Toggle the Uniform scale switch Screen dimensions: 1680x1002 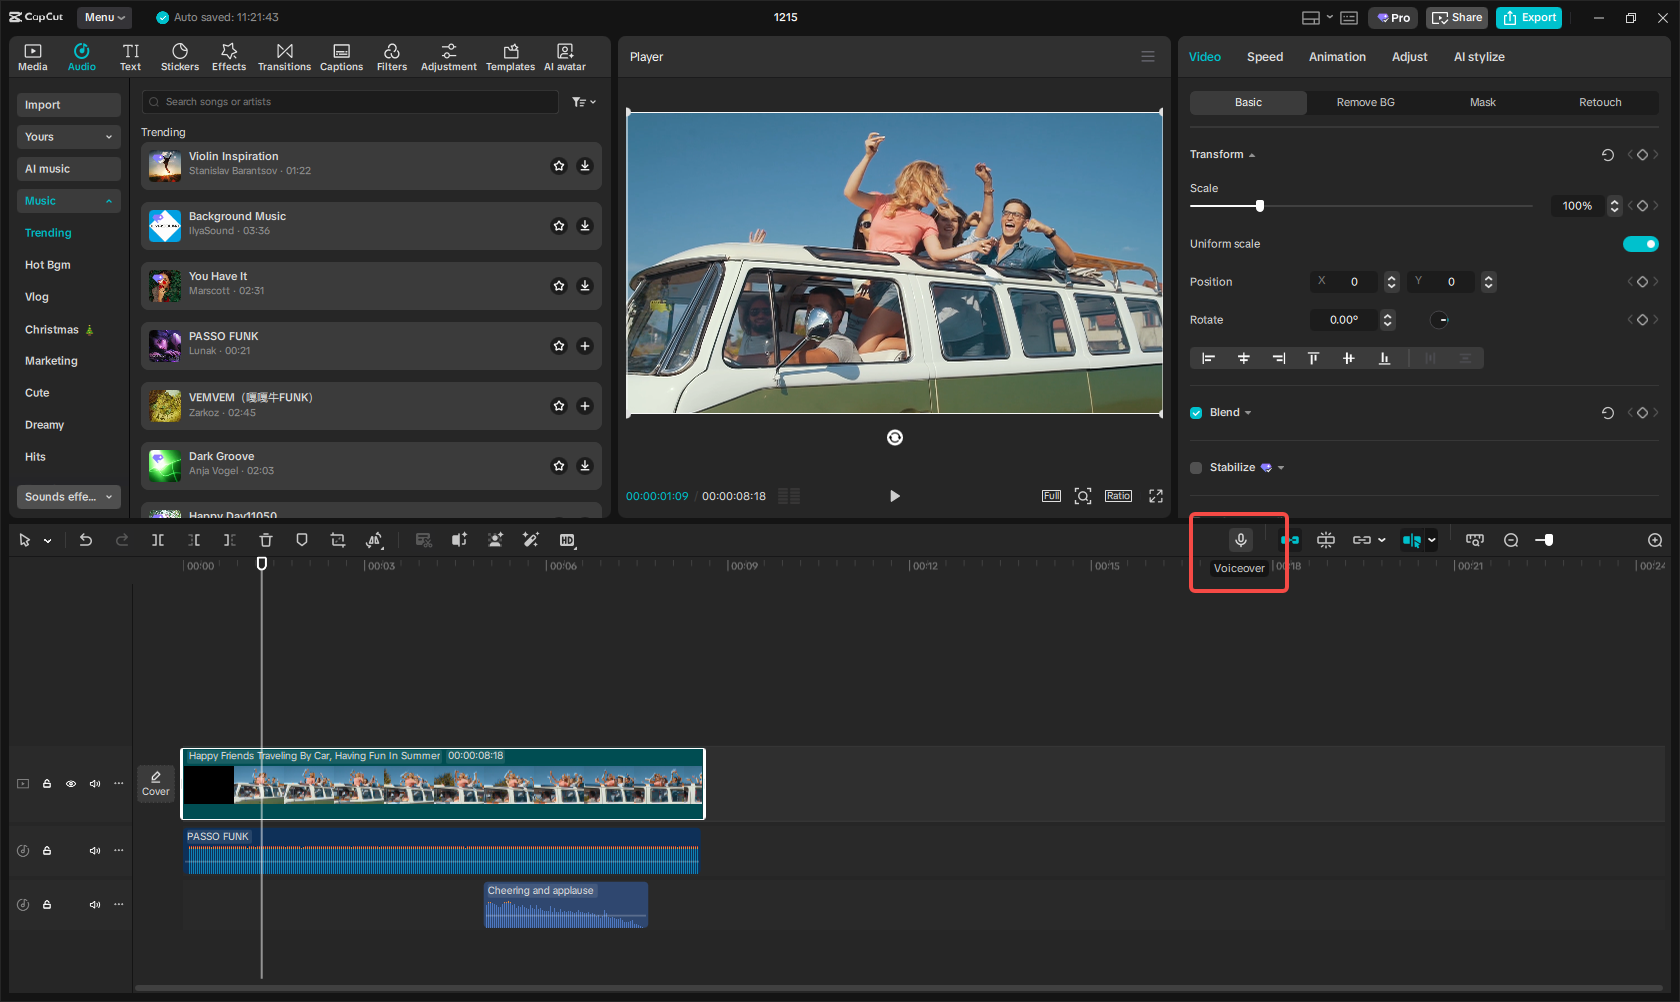(x=1640, y=244)
